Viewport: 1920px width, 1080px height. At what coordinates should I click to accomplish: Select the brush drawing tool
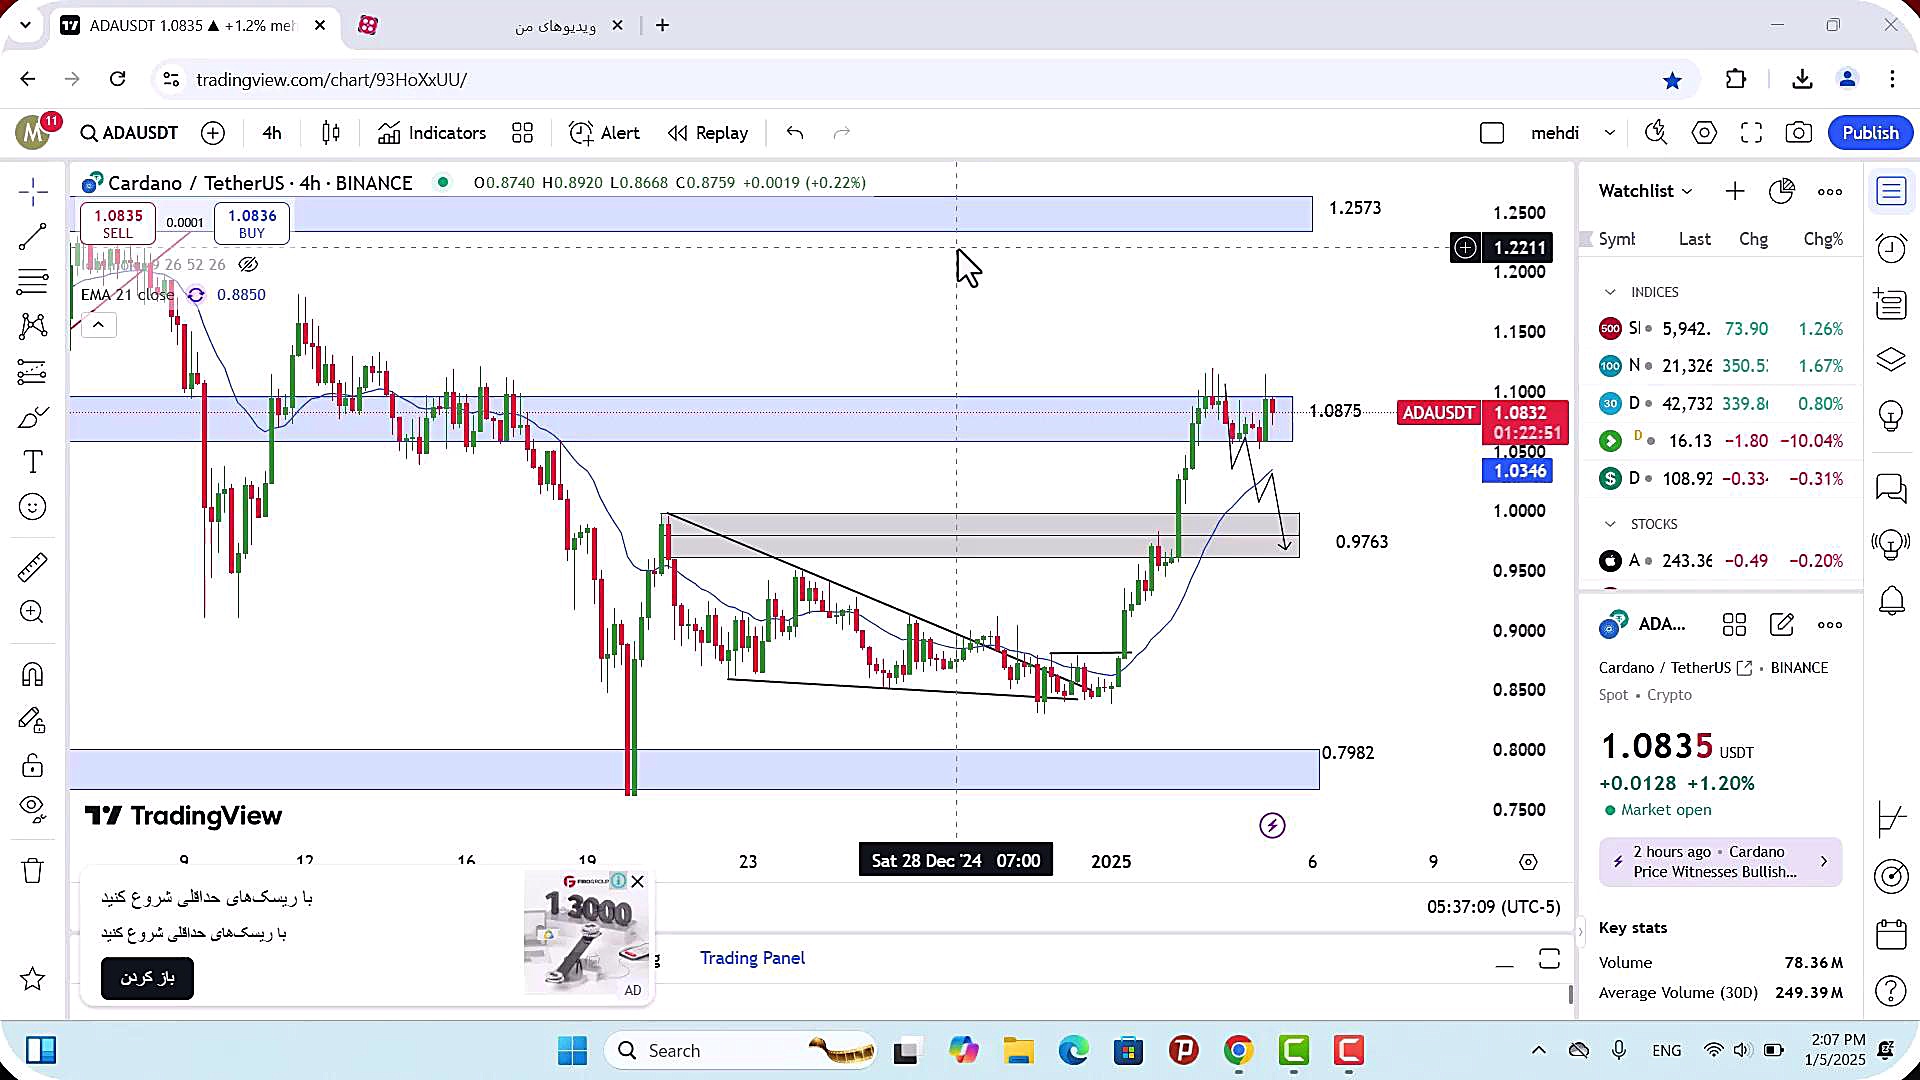[x=33, y=417]
